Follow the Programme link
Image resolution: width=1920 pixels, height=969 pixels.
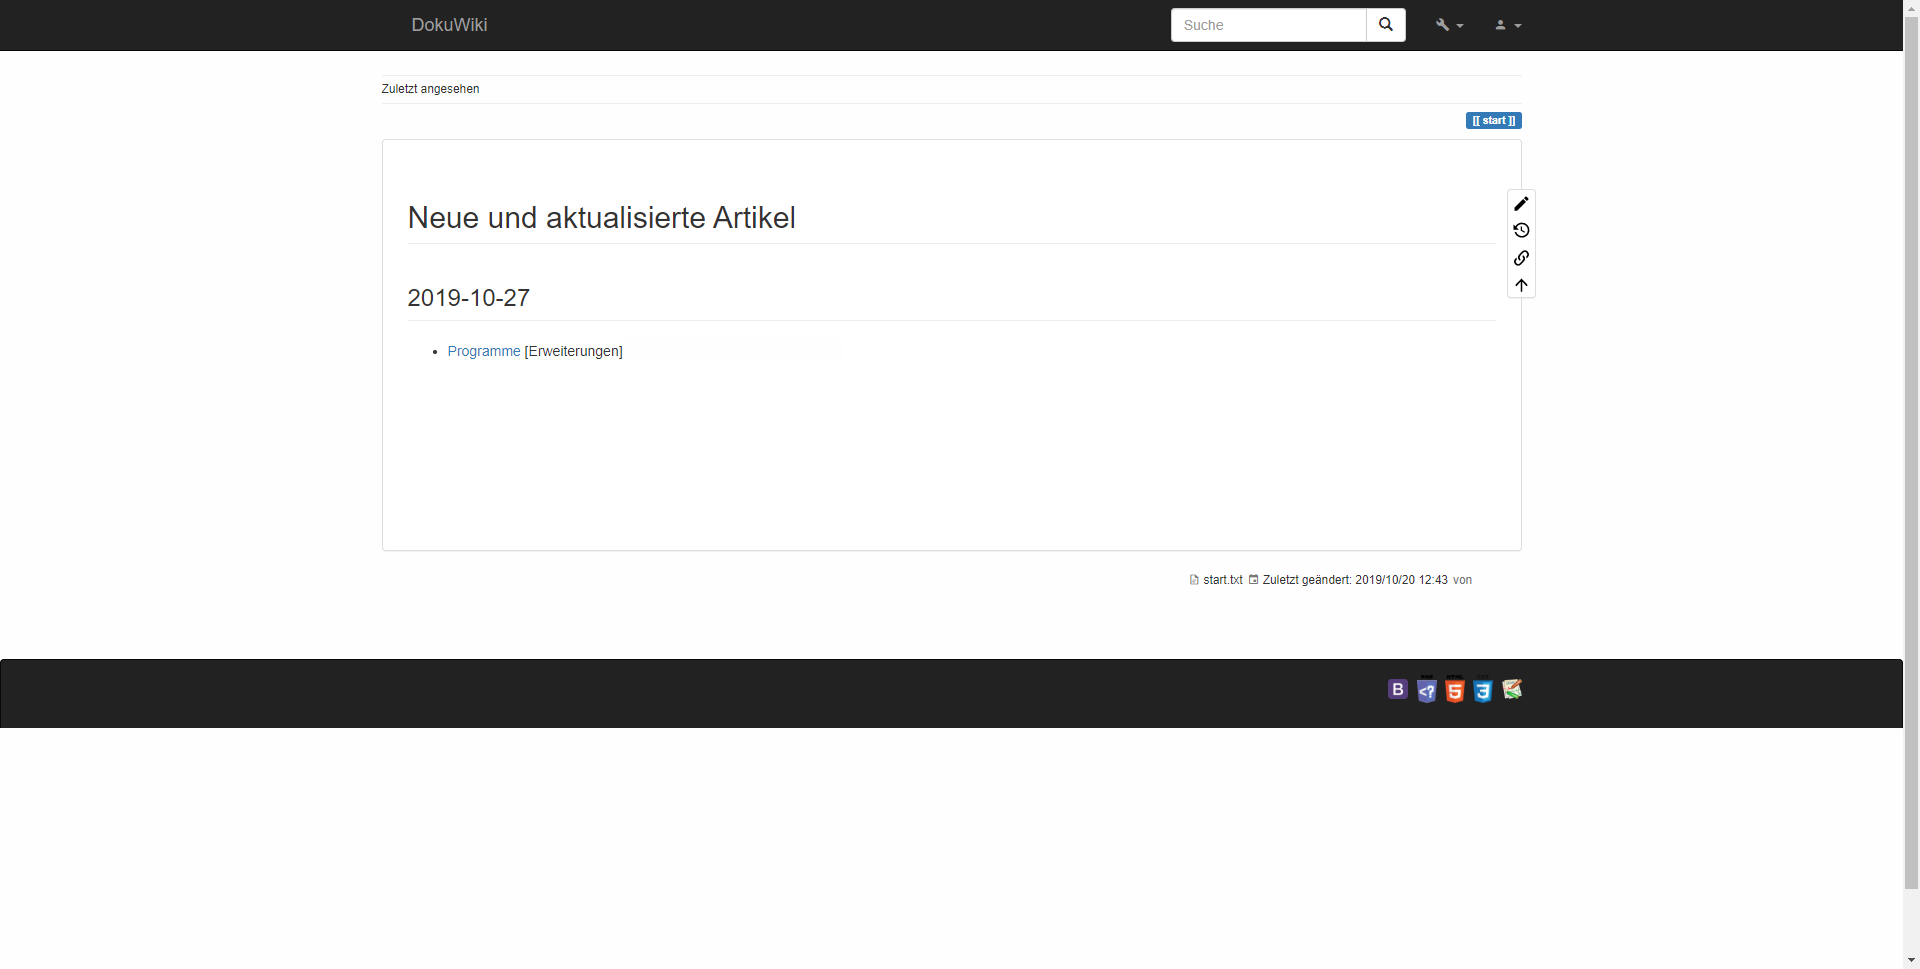tap(483, 351)
